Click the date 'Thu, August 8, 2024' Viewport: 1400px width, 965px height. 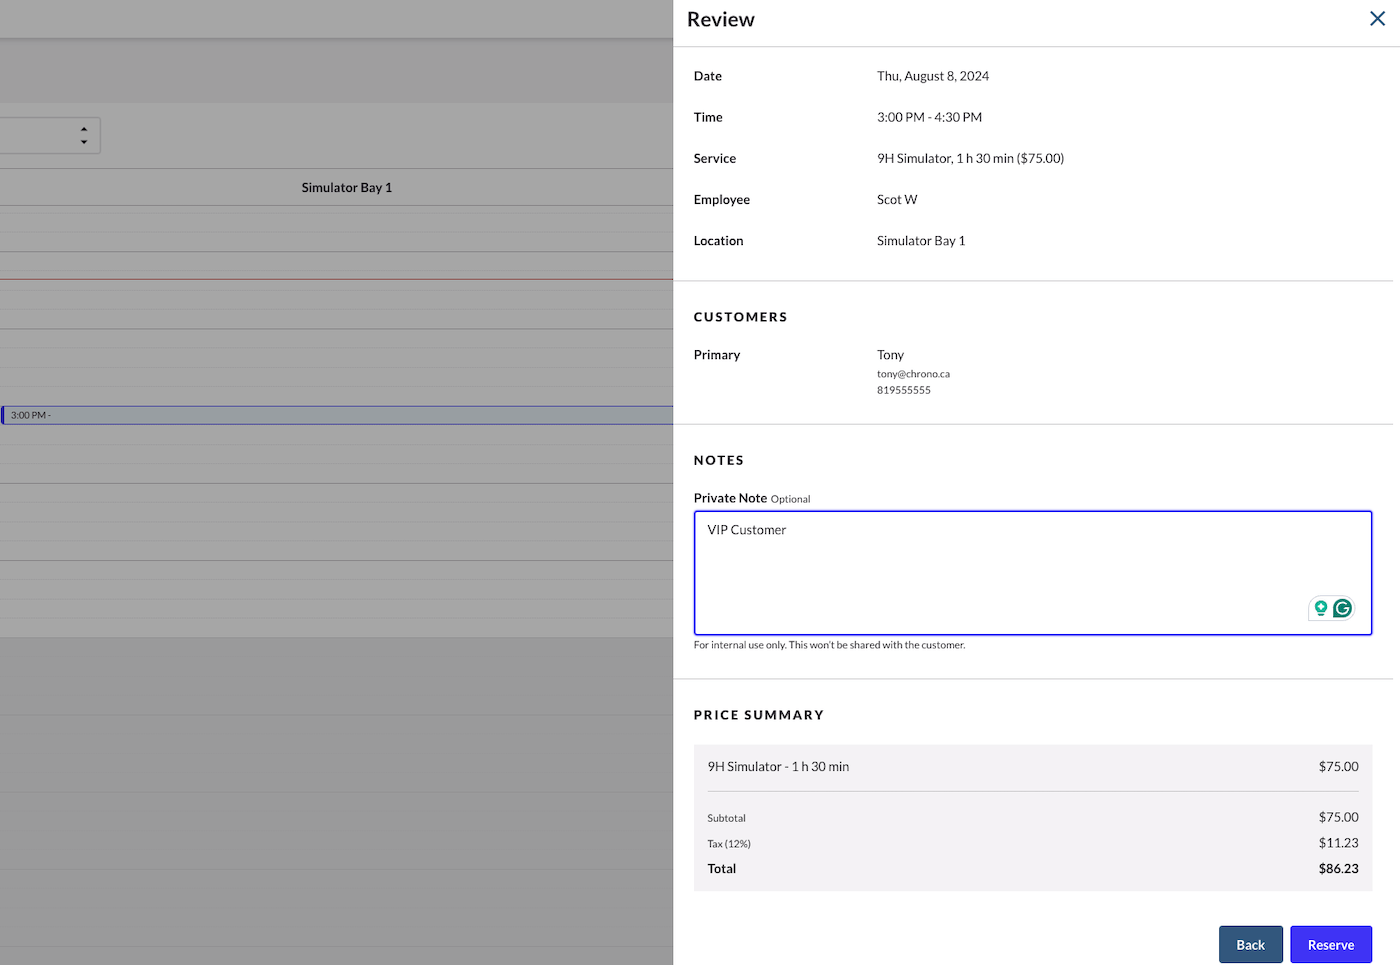point(933,76)
